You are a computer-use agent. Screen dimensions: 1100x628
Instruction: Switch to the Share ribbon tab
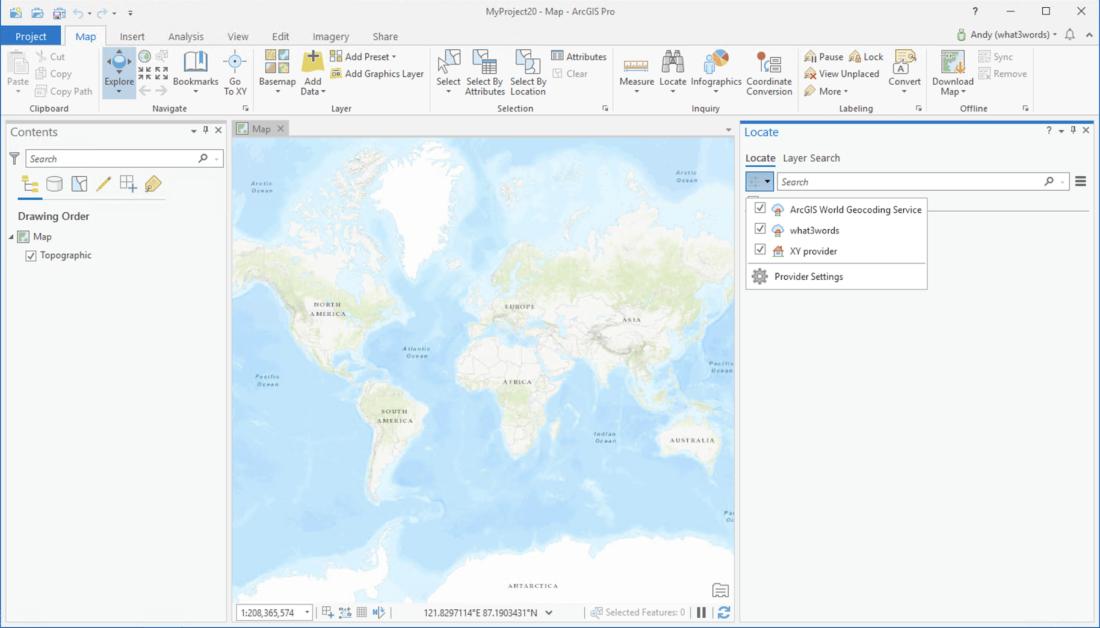[x=385, y=36]
